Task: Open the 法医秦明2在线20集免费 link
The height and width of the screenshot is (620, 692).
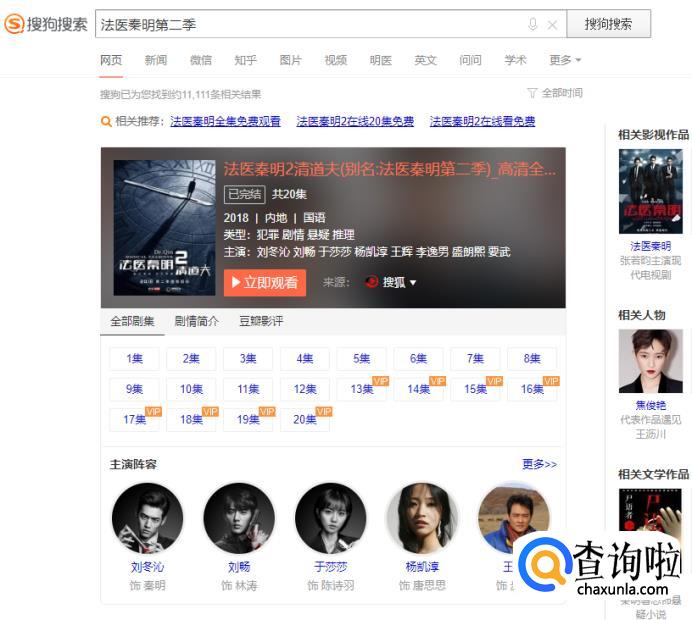Action: click(x=355, y=121)
